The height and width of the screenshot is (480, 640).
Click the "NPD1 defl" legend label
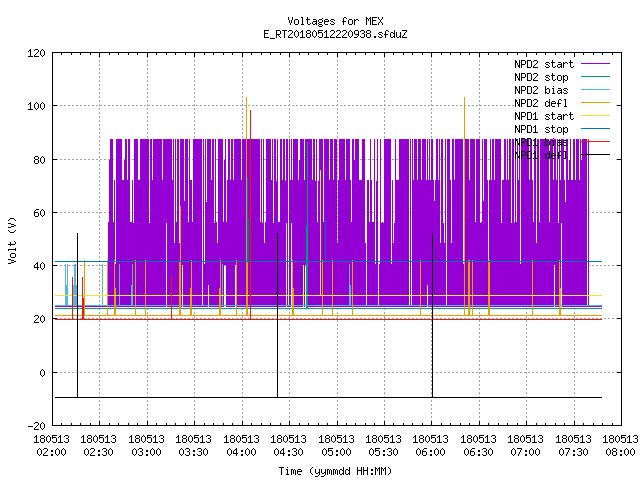tap(541, 156)
